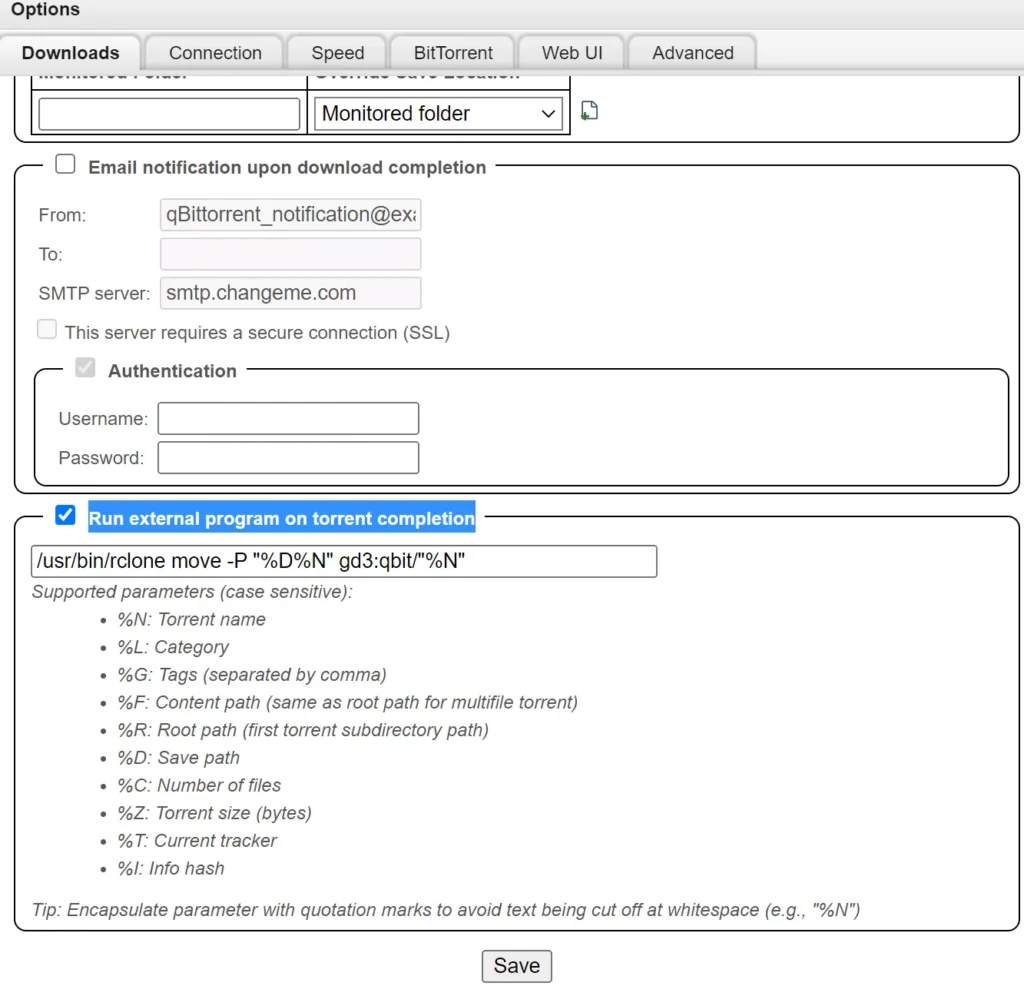Click the SMTP server field
This screenshot has height=986, width=1024.
coord(290,293)
